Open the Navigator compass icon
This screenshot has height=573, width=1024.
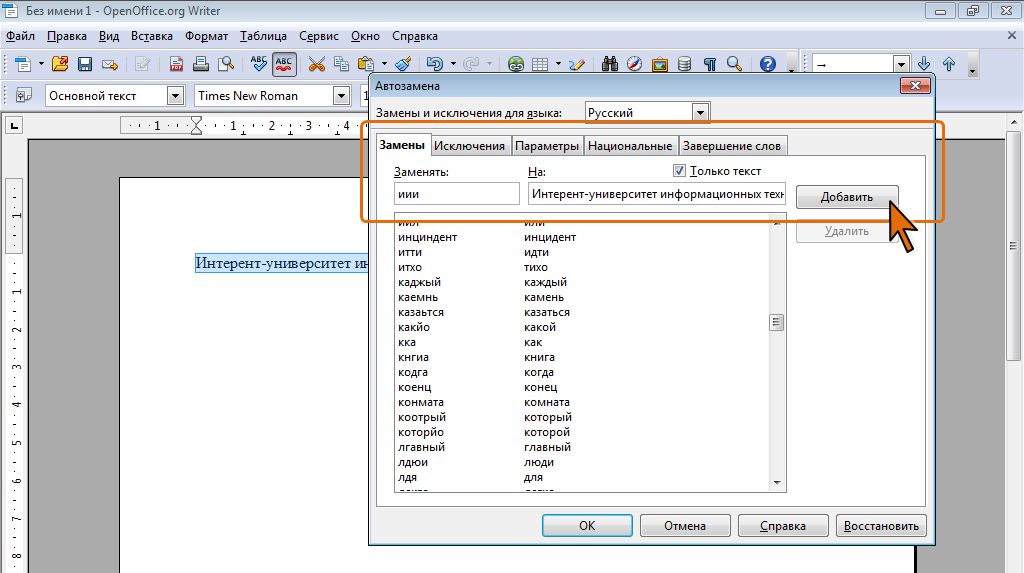pyautogui.click(x=635, y=64)
